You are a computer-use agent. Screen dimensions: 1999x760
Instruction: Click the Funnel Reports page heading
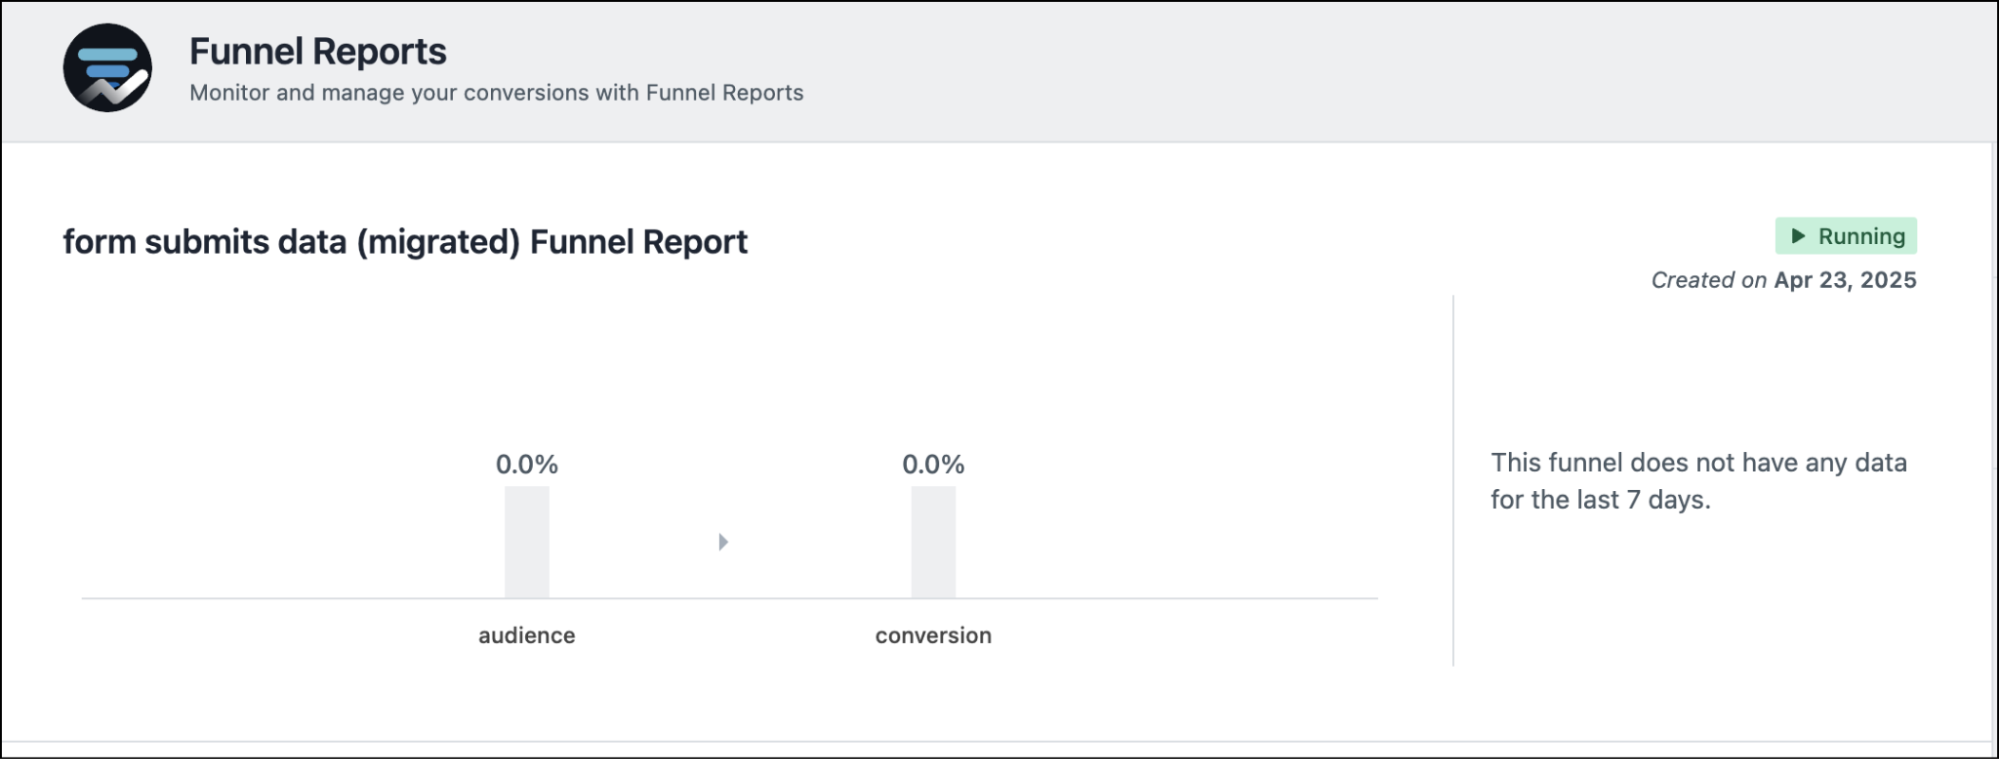coord(318,51)
